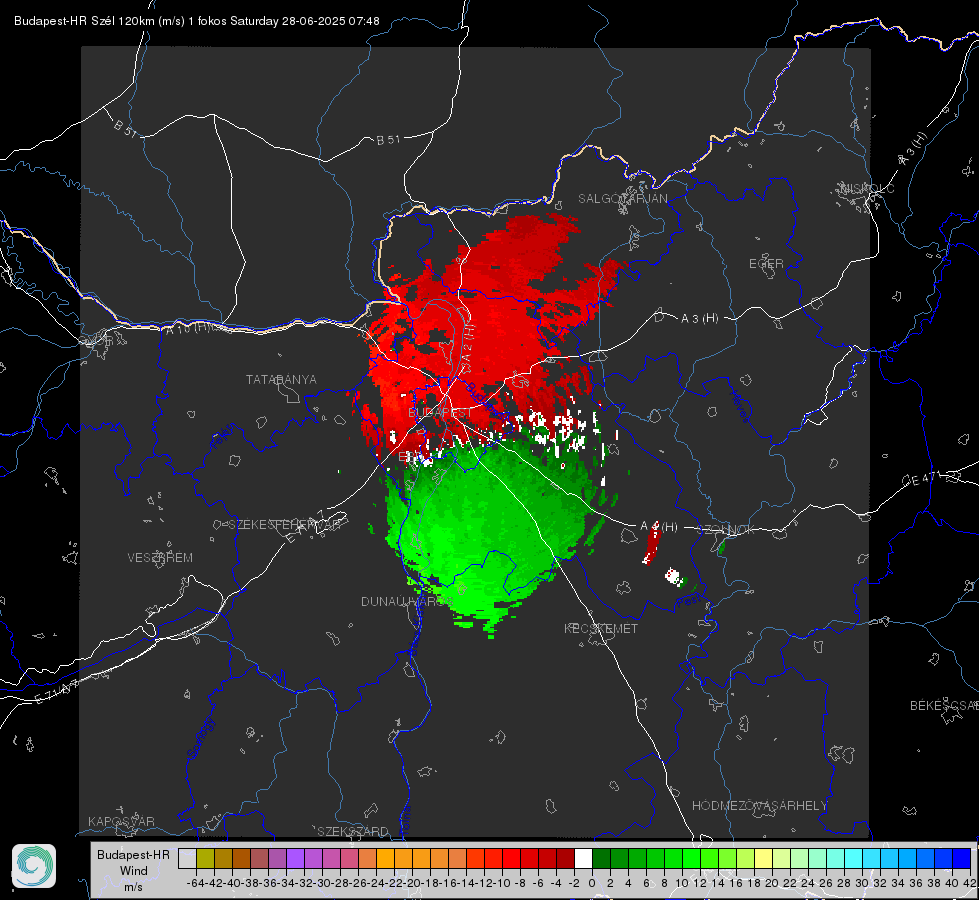Click the SALGÓTARJÁN city label
Image resolution: width=979 pixels, height=900 pixels.
point(622,199)
